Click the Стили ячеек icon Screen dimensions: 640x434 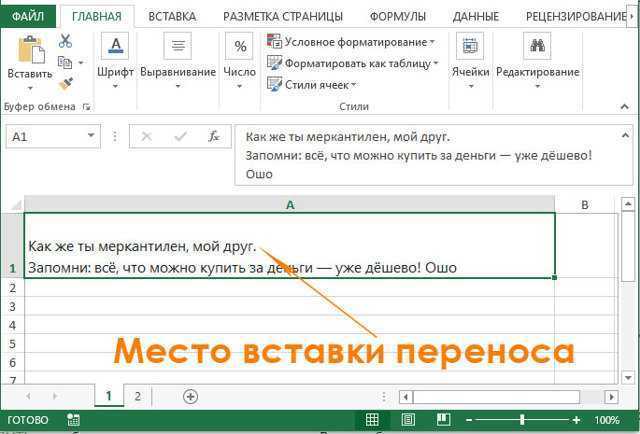274,84
